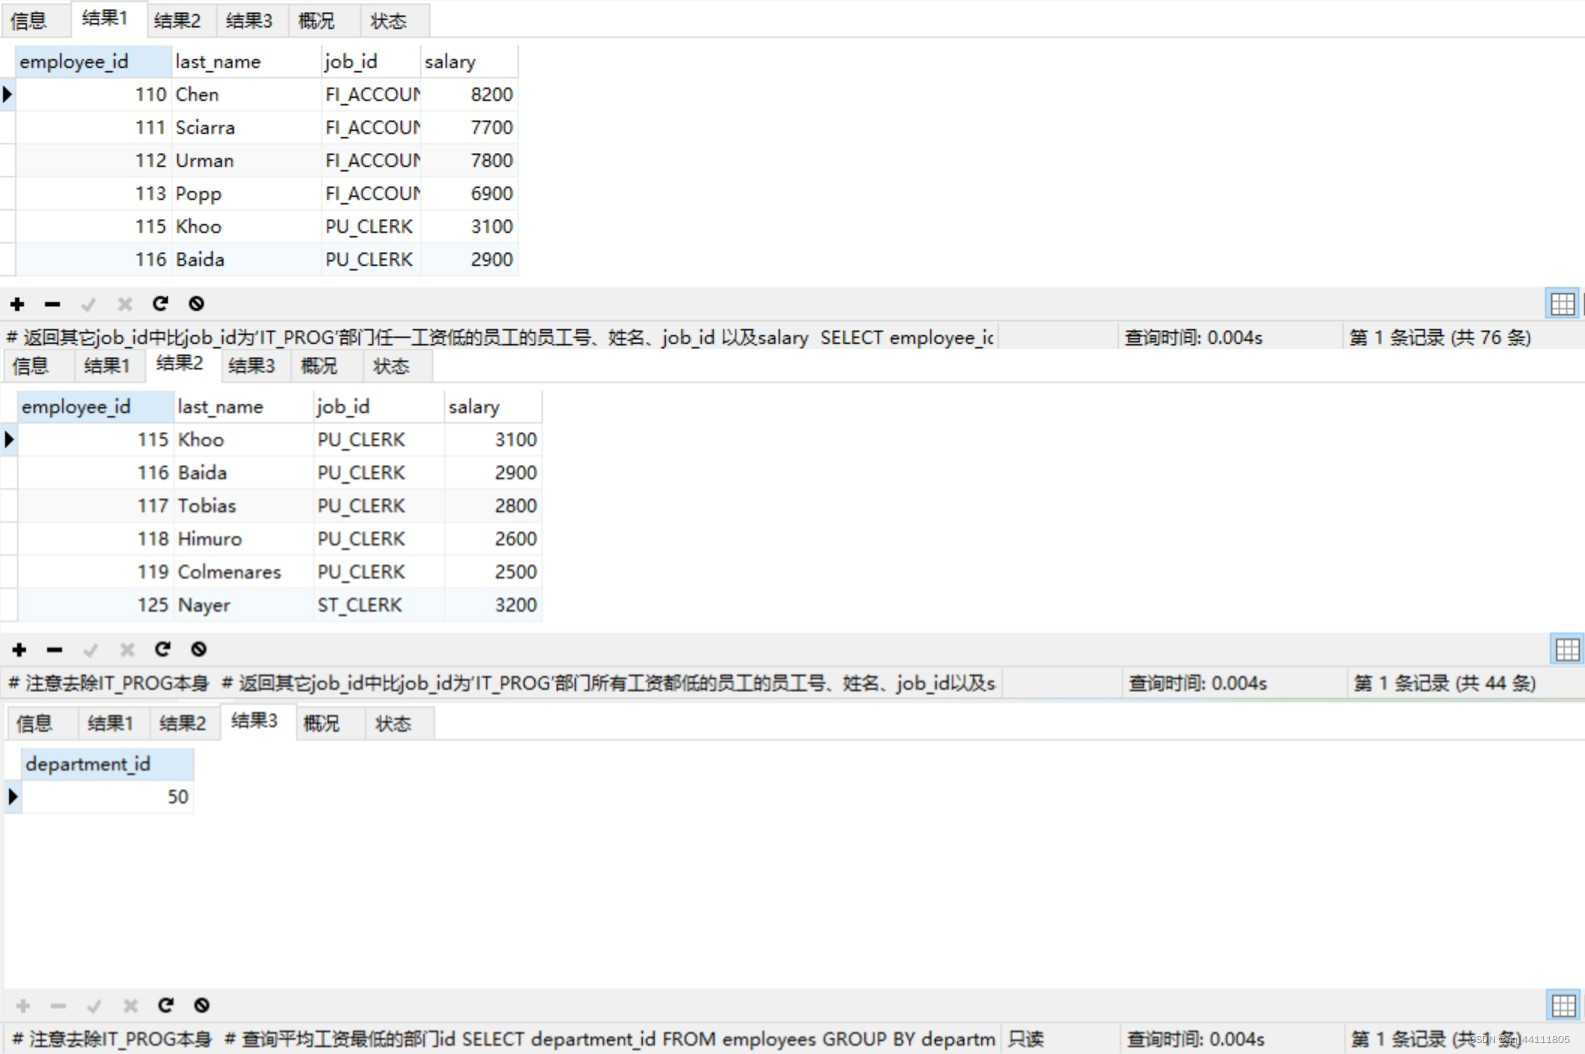Refresh the results in the 76-record panel
1585x1054 pixels.
[160, 304]
